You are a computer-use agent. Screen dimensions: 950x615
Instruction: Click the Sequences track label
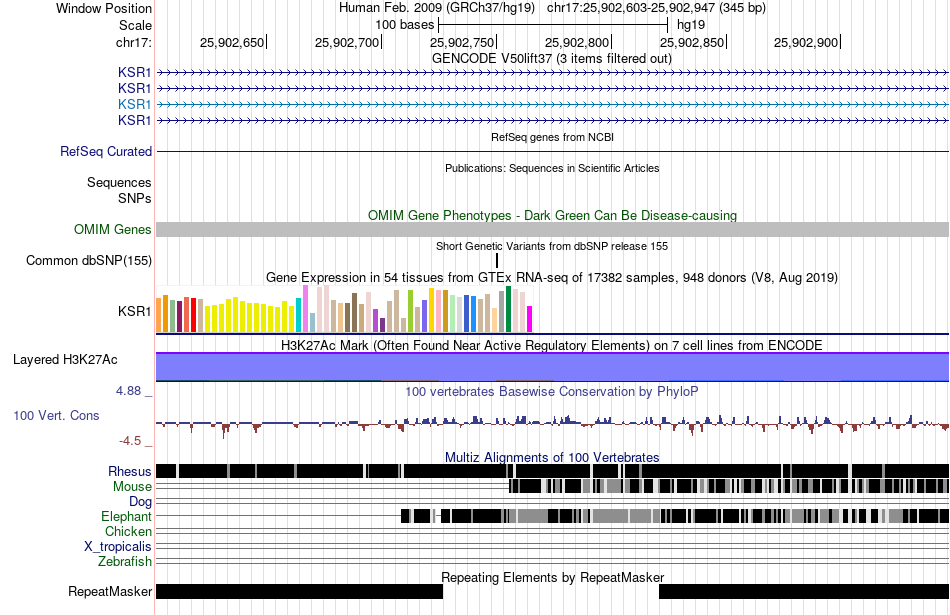119,182
